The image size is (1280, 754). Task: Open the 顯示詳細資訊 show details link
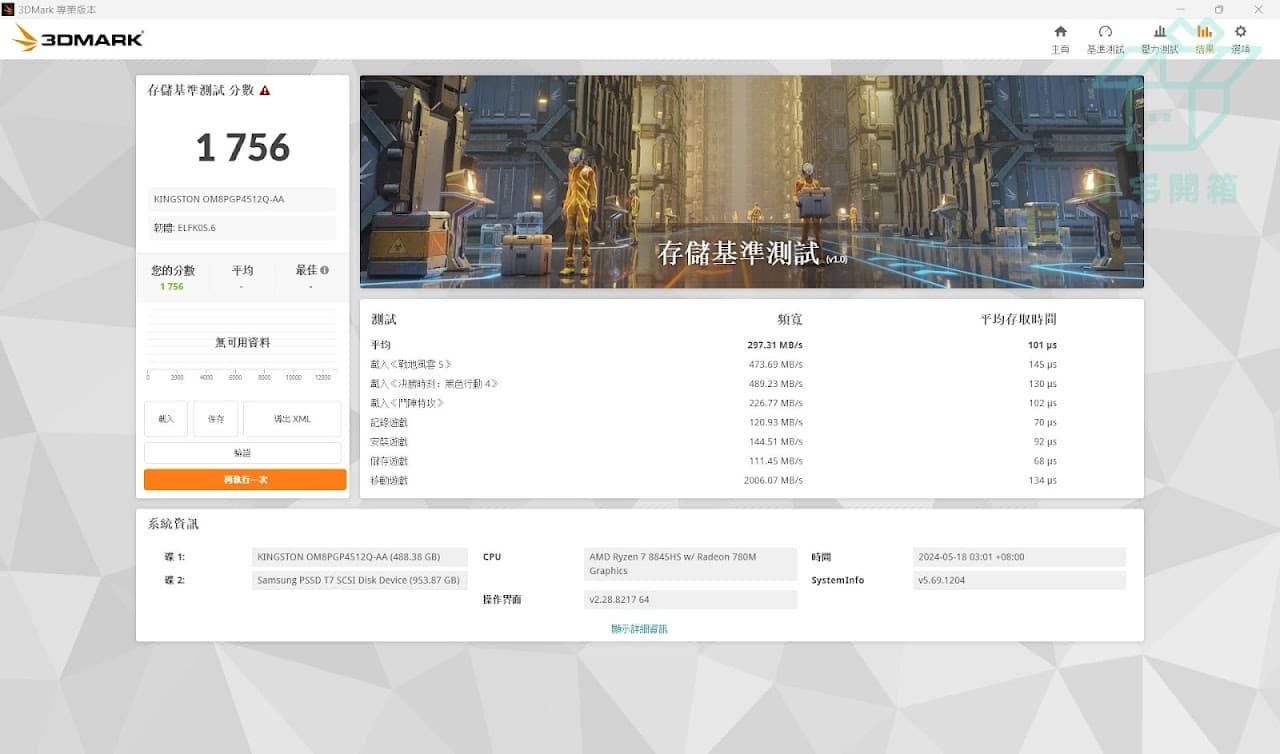click(639, 629)
